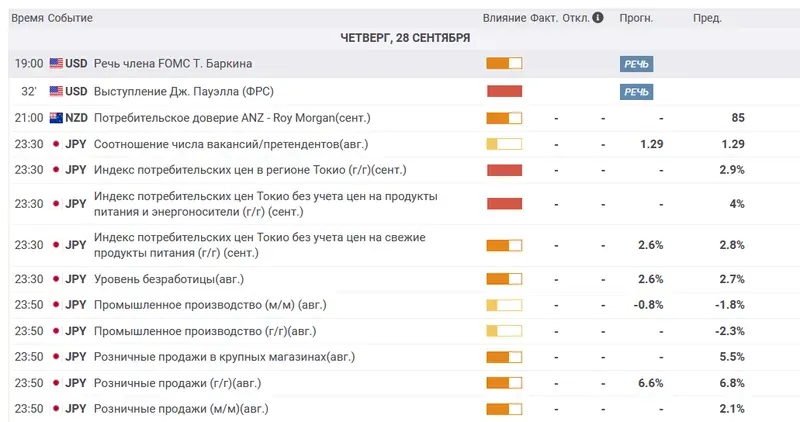Image resolution: width=800 pixels, height=422 pixels.
Task: Click red high-impact bar for Выступление Пауэлла
Action: (x=504, y=91)
